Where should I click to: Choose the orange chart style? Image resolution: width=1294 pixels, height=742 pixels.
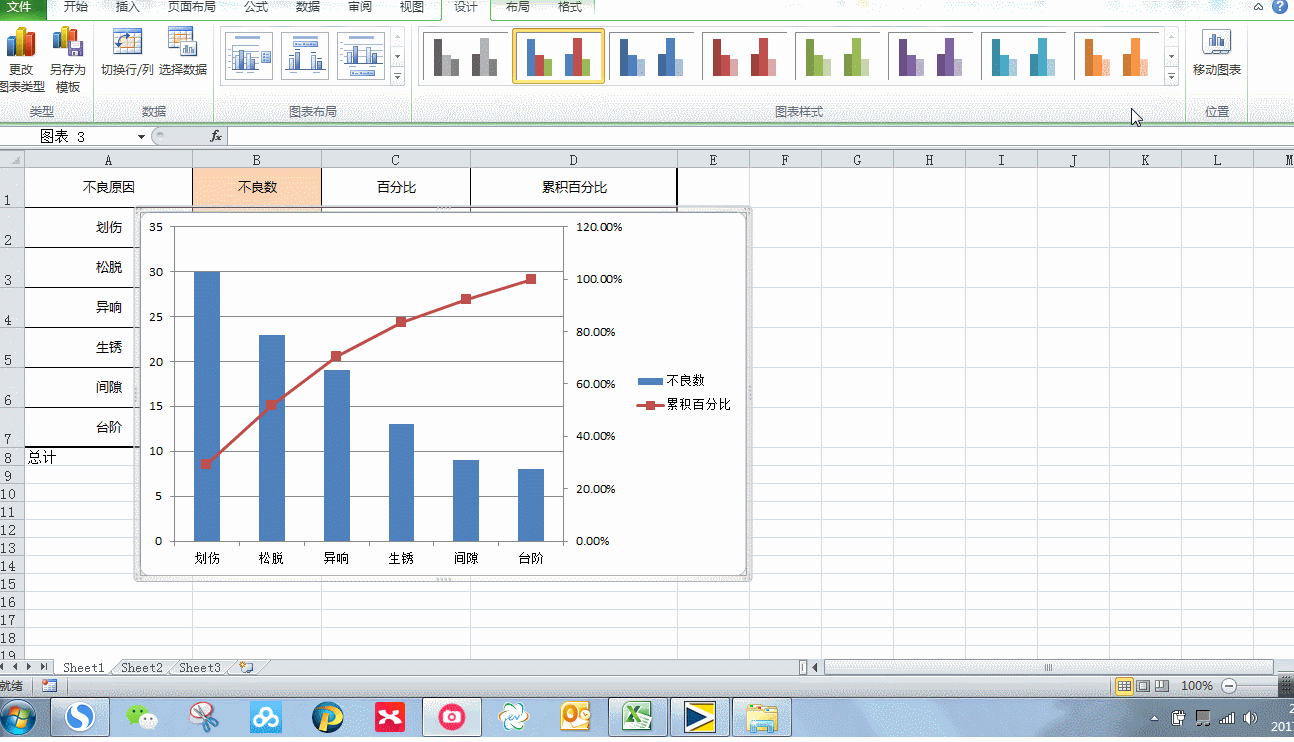(1117, 56)
